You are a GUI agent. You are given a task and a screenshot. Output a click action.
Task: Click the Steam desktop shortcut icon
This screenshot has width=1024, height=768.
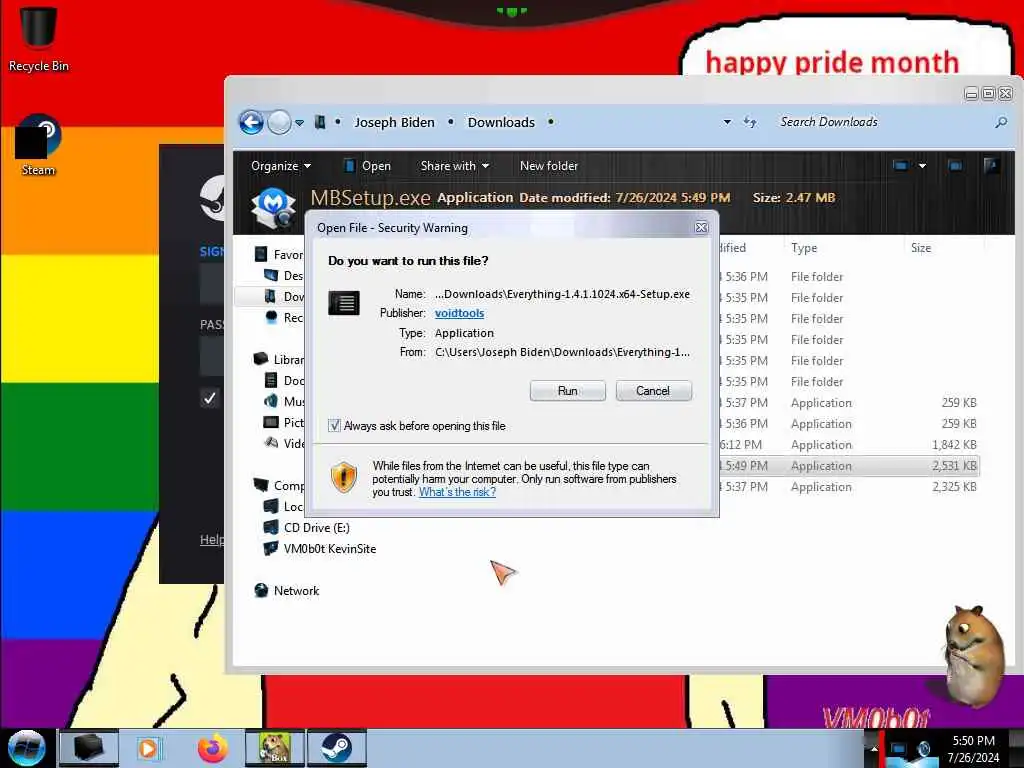(38, 145)
